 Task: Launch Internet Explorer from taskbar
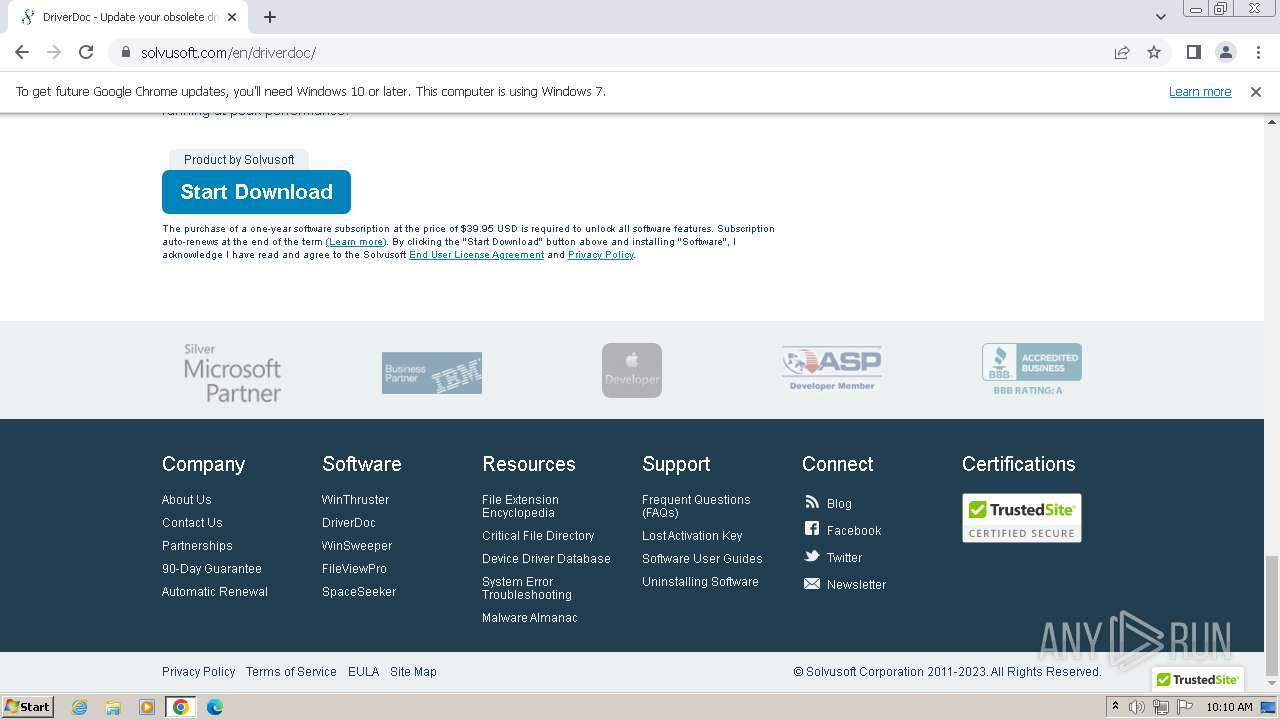(x=80, y=707)
